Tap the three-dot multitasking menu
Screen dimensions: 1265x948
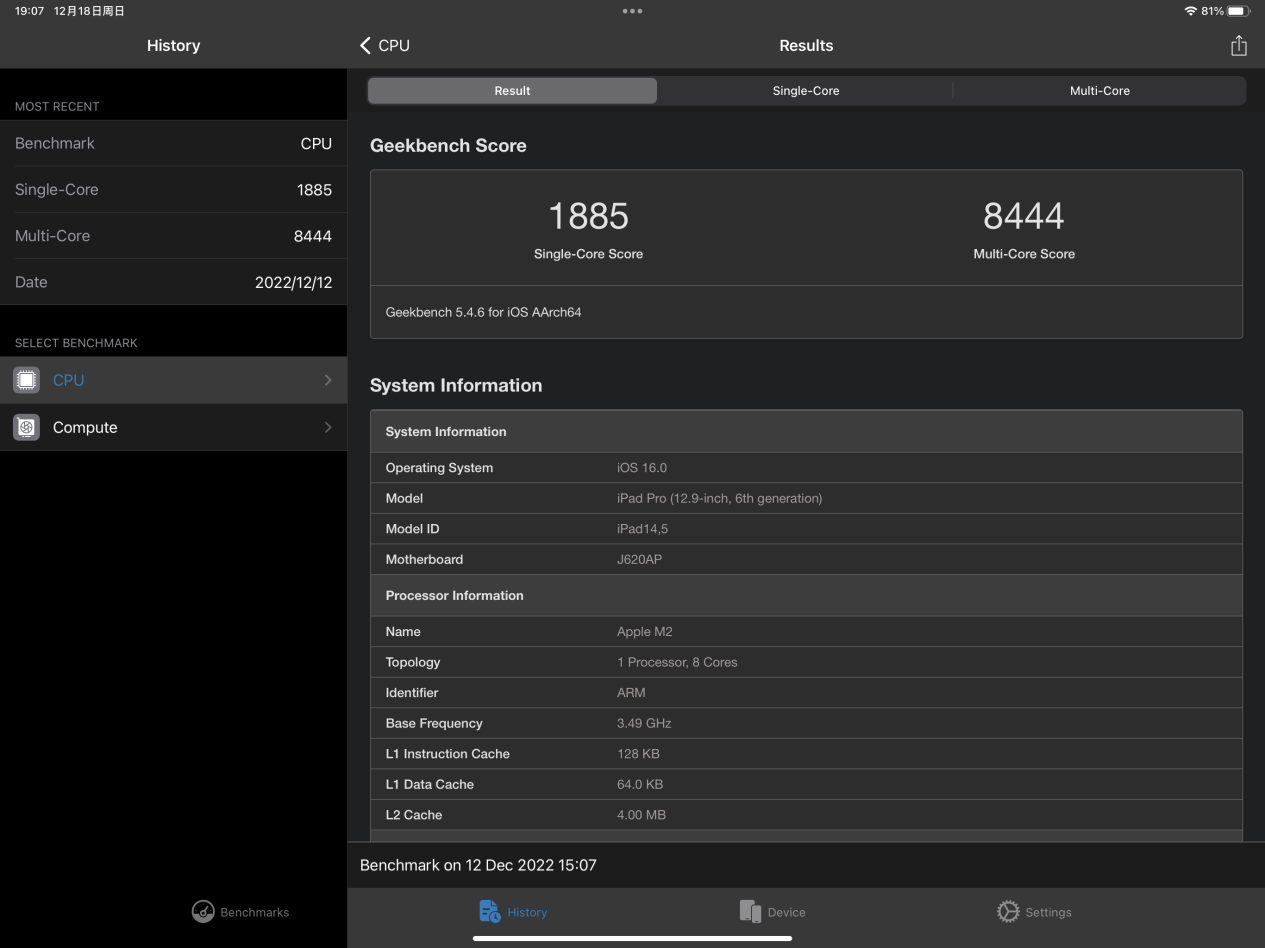(x=632, y=11)
